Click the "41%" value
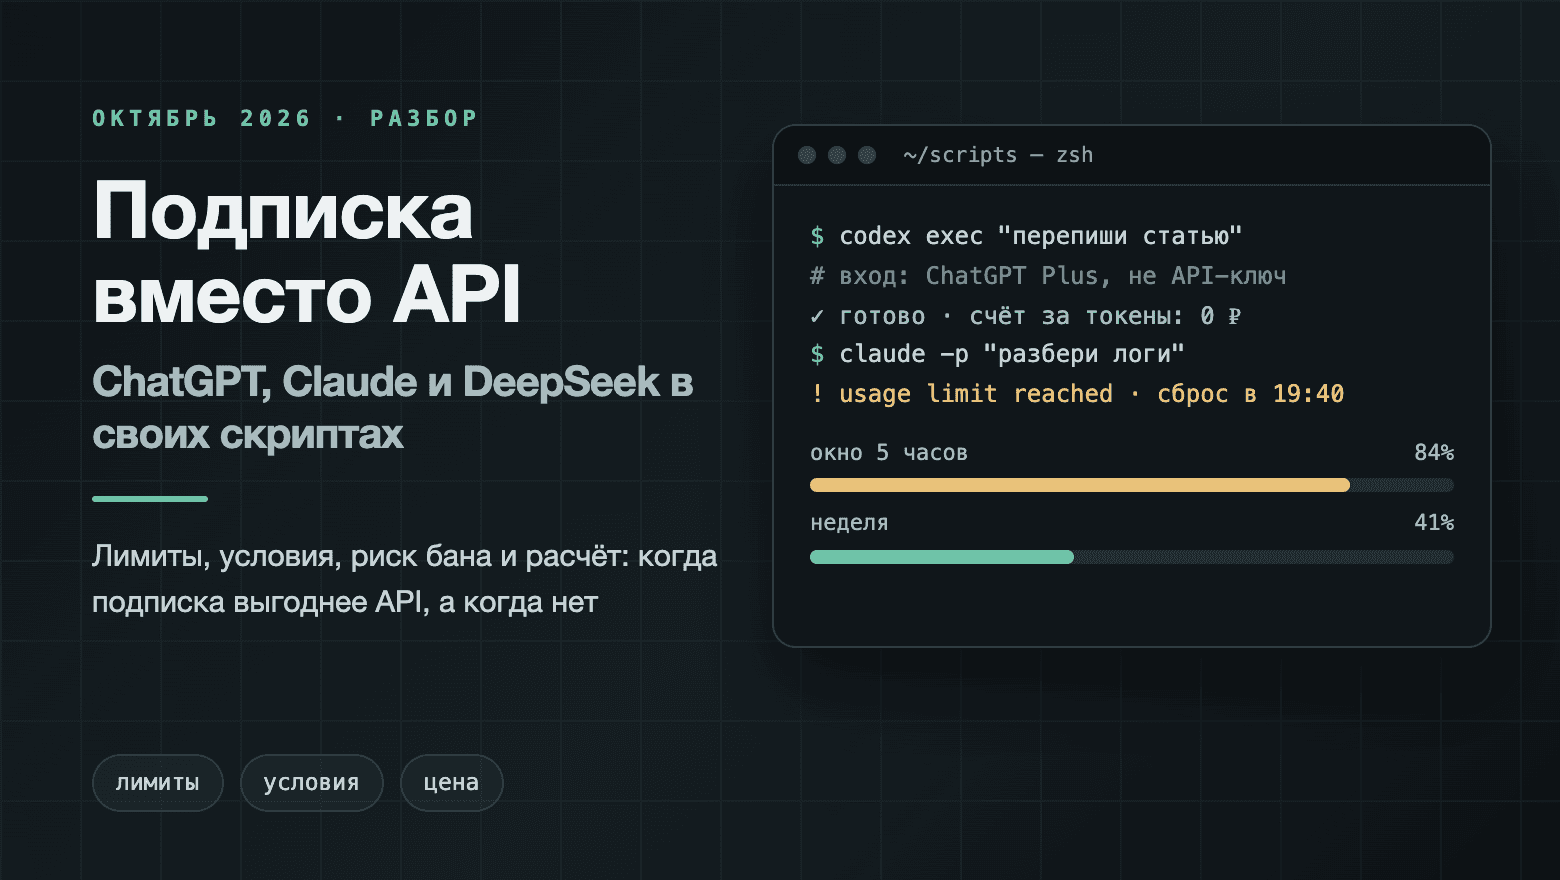 click(x=1434, y=523)
